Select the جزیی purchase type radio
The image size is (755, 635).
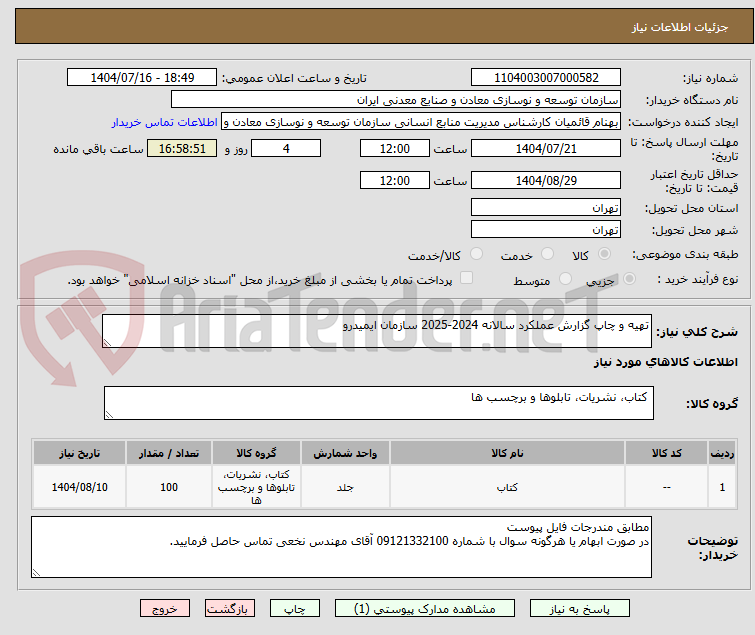(x=629, y=278)
